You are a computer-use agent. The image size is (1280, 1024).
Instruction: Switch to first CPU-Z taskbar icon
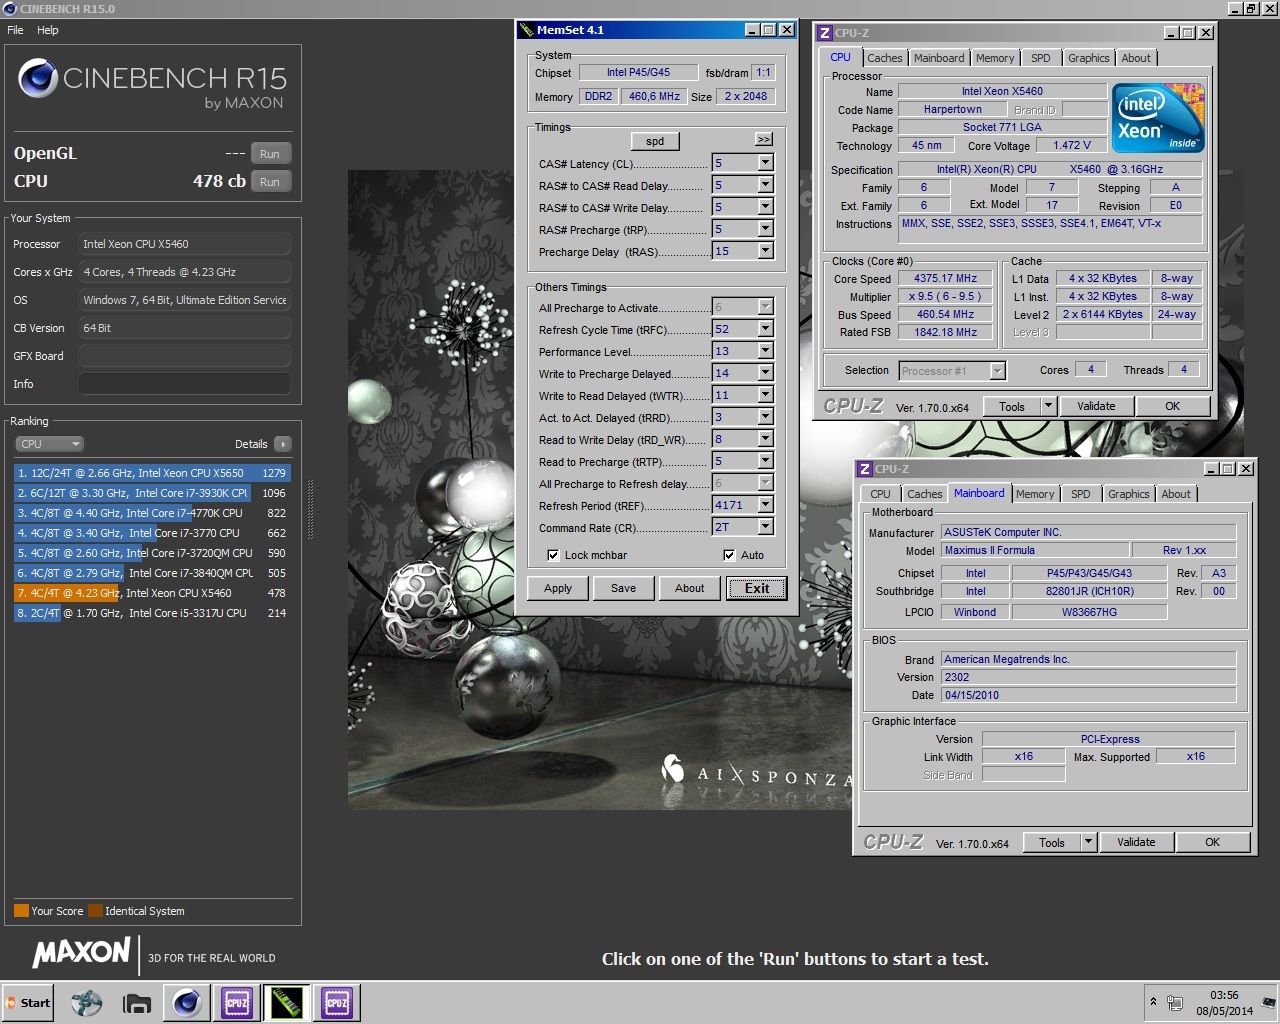(x=236, y=1003)
